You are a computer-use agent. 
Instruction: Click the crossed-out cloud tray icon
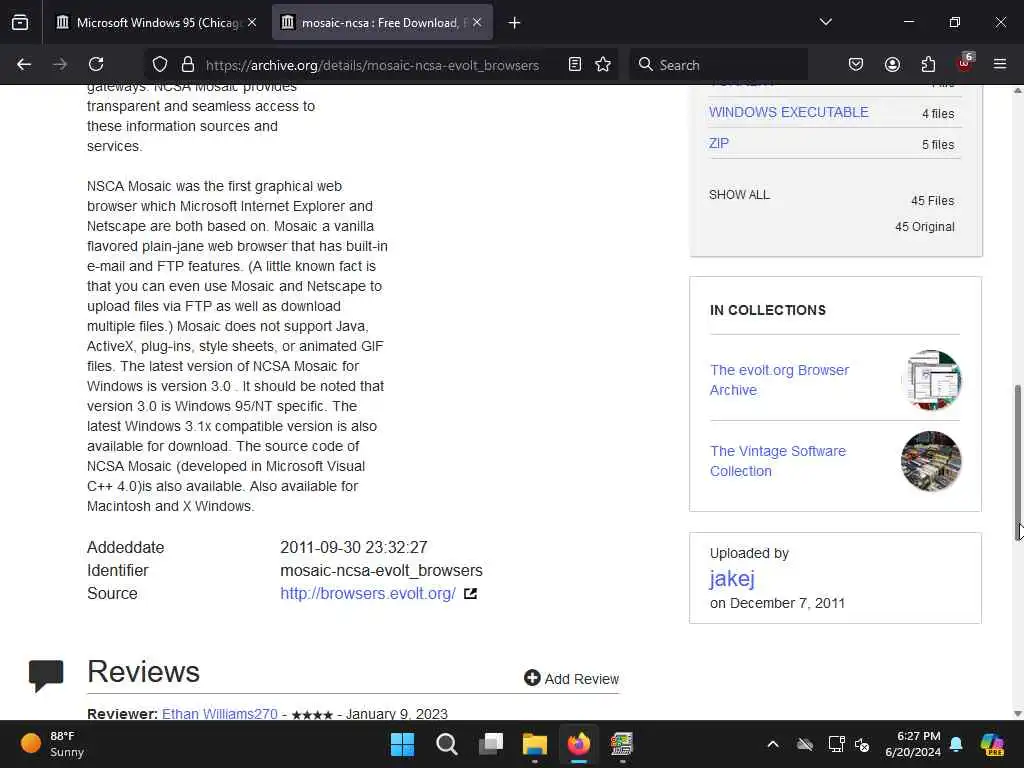pos(805,744)
